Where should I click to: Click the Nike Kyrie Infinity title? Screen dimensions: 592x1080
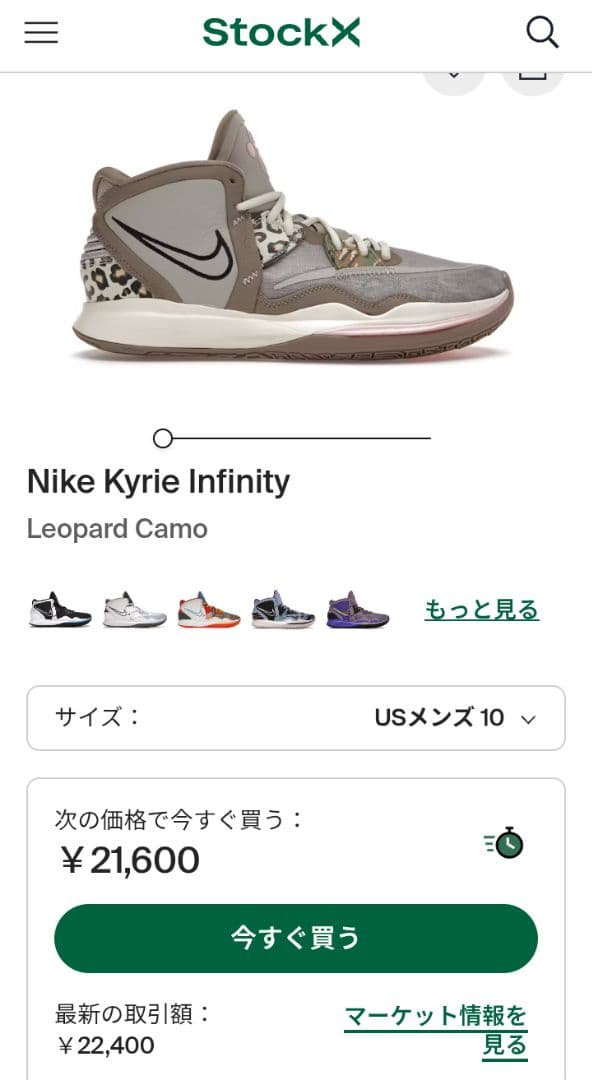pos(158,482)
